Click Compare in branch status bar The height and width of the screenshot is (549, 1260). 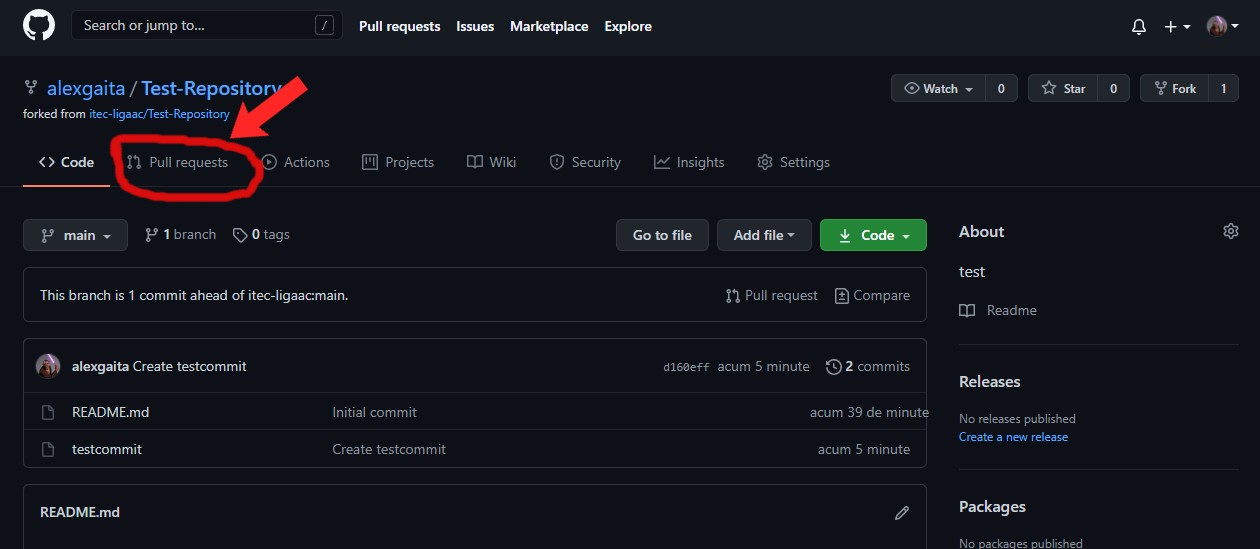(872, 296)
